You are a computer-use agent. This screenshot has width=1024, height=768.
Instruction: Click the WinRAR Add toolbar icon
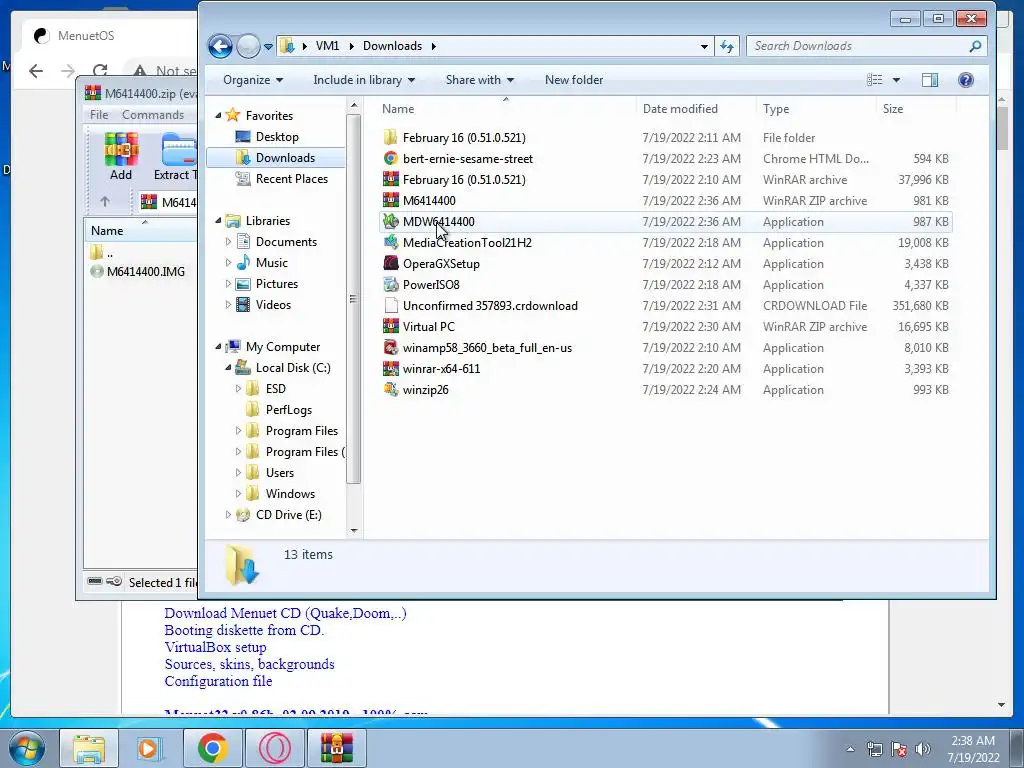(x=121, y=156)
